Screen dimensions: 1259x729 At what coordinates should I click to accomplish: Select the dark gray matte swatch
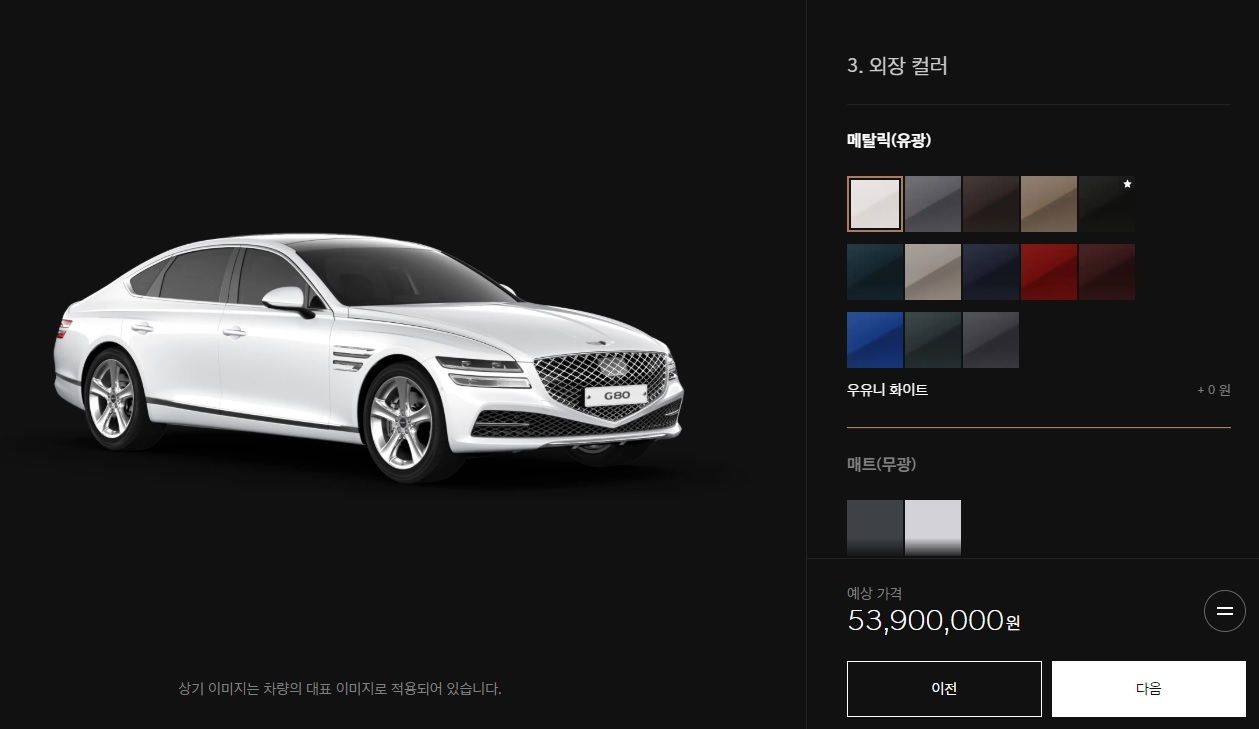(875, 528)
